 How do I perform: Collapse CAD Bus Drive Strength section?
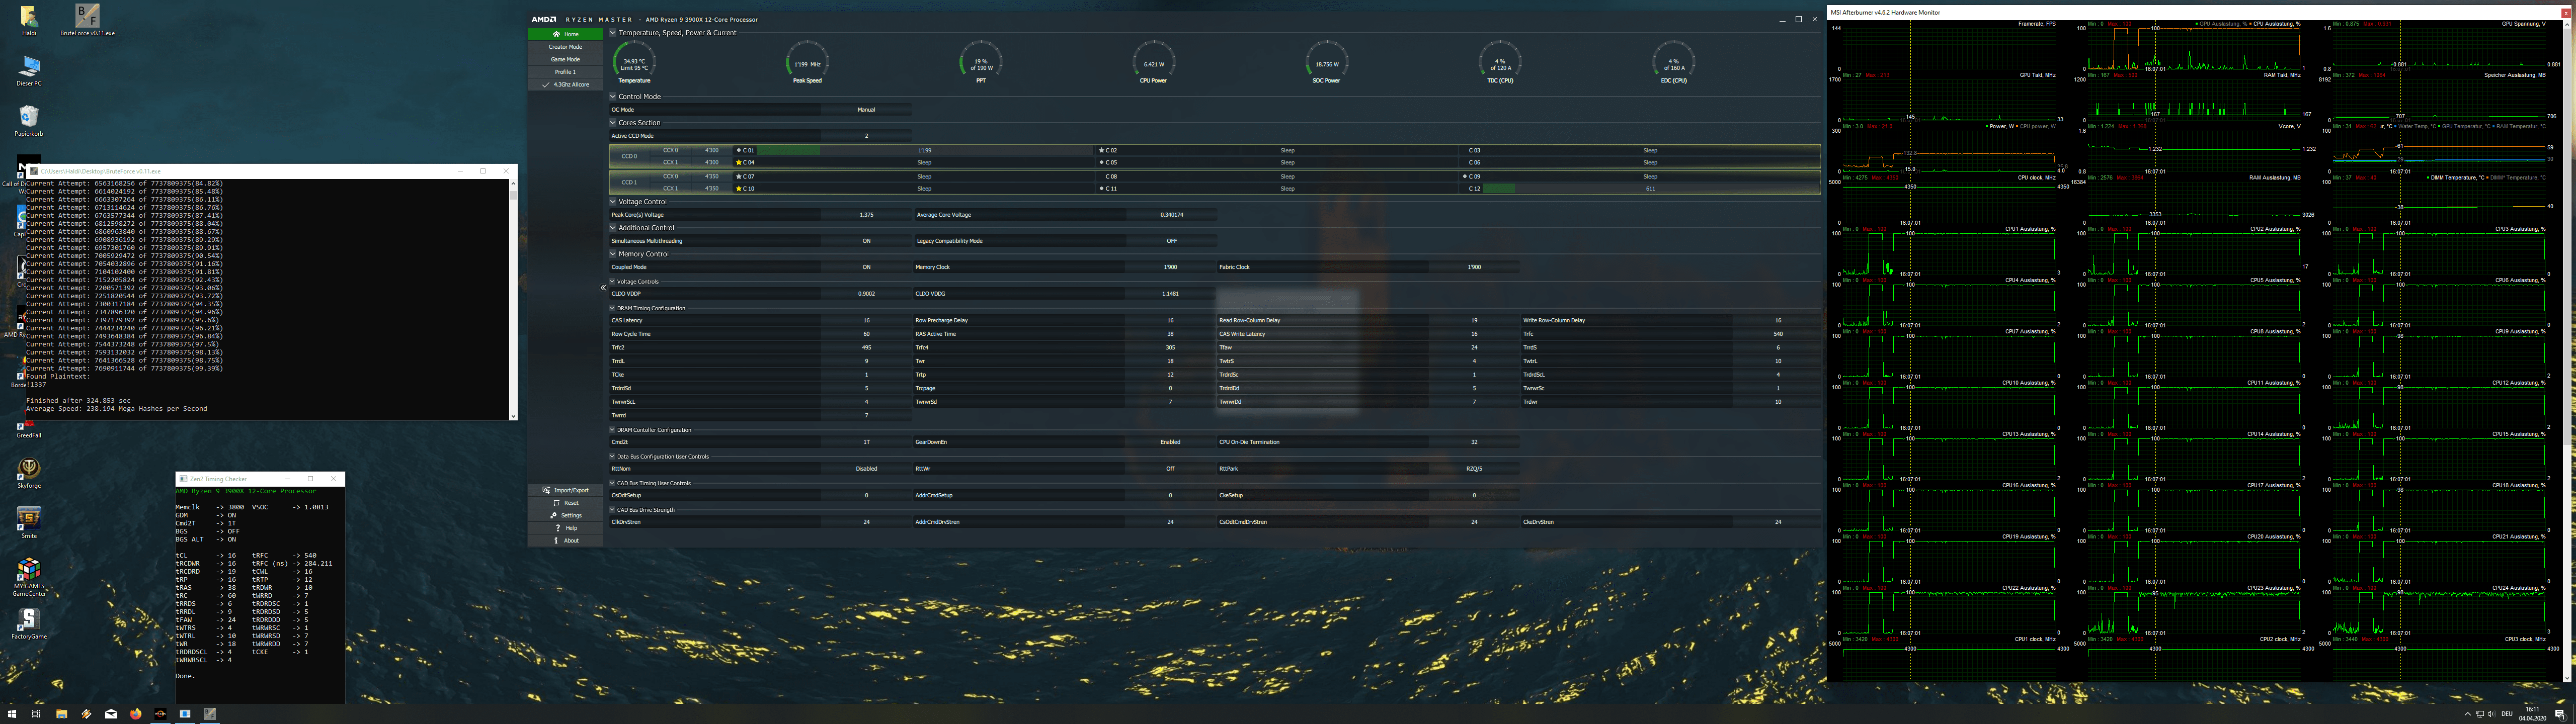point(613,510)
